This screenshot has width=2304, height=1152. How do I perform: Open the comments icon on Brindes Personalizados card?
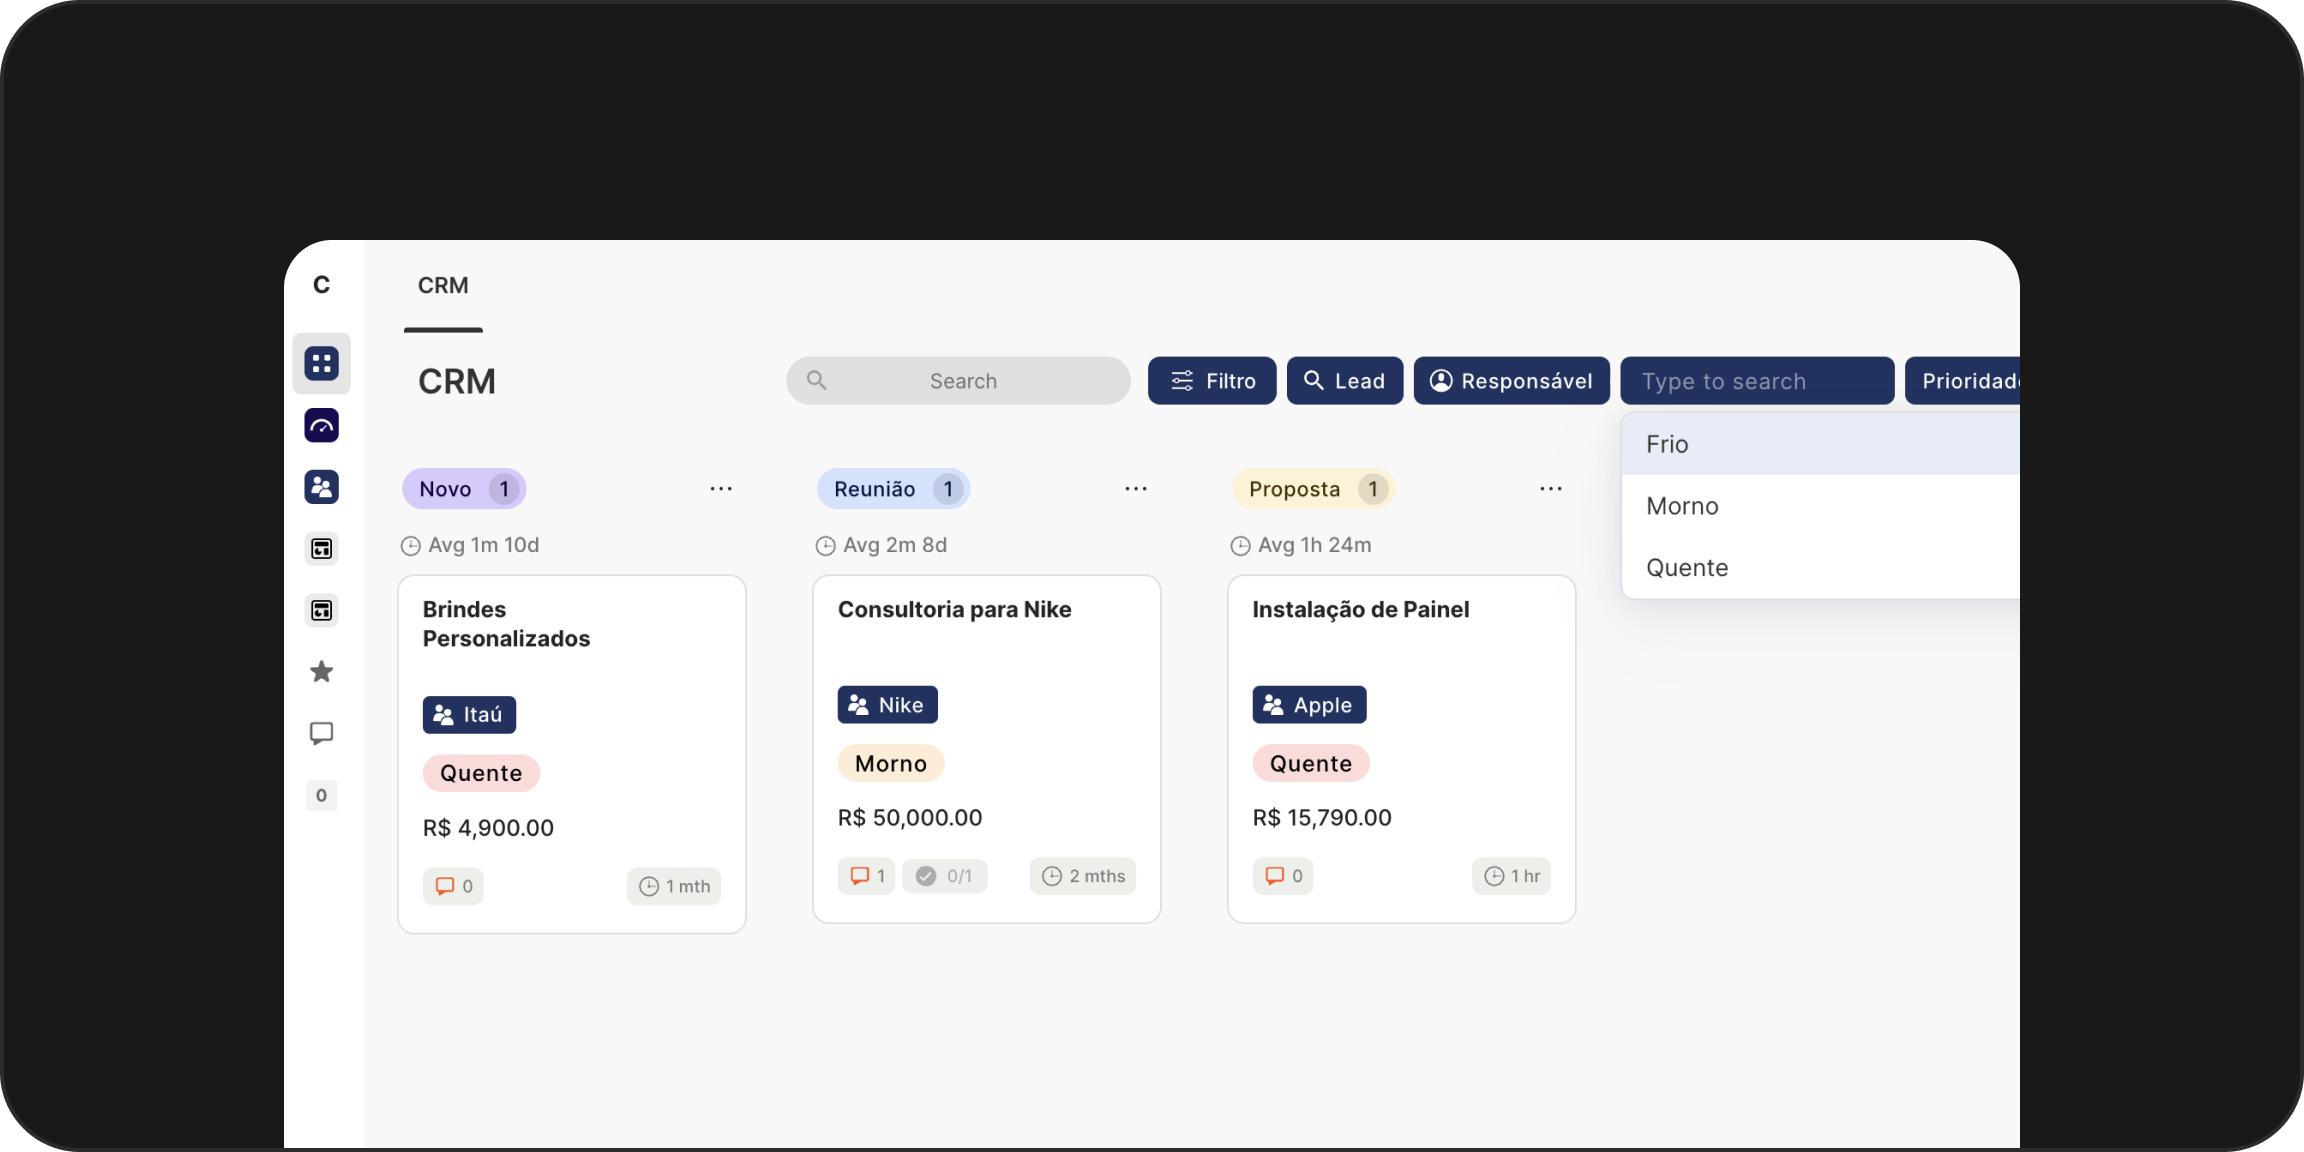click(x=453, y=886)
